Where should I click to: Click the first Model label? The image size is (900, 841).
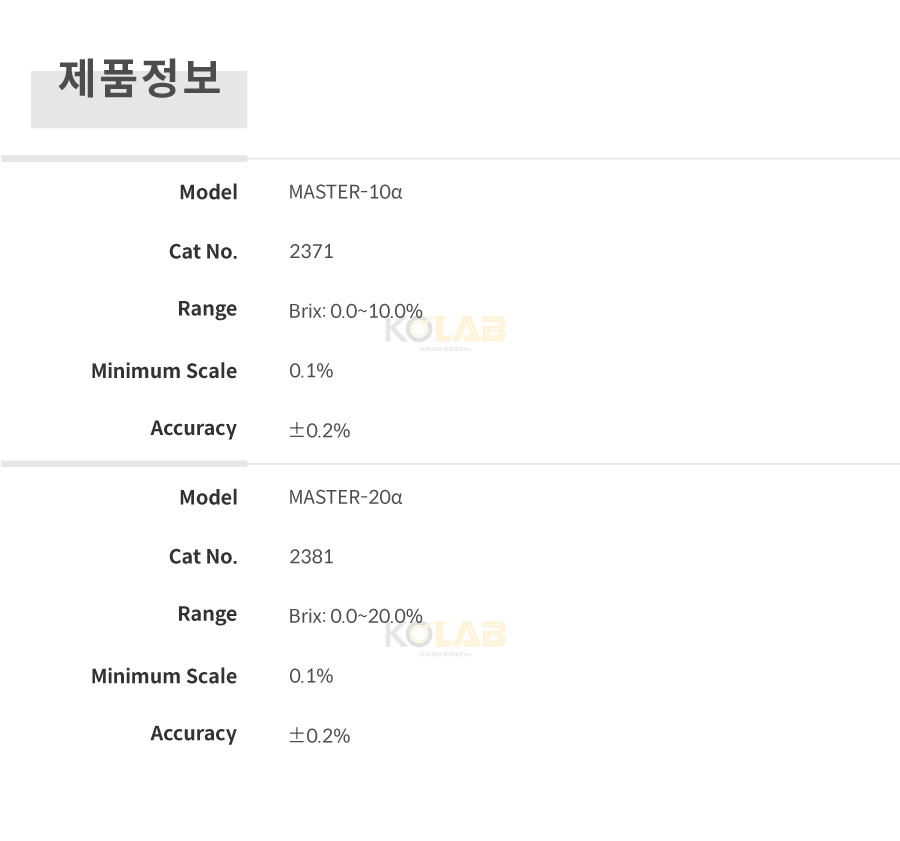click(208, 192)
